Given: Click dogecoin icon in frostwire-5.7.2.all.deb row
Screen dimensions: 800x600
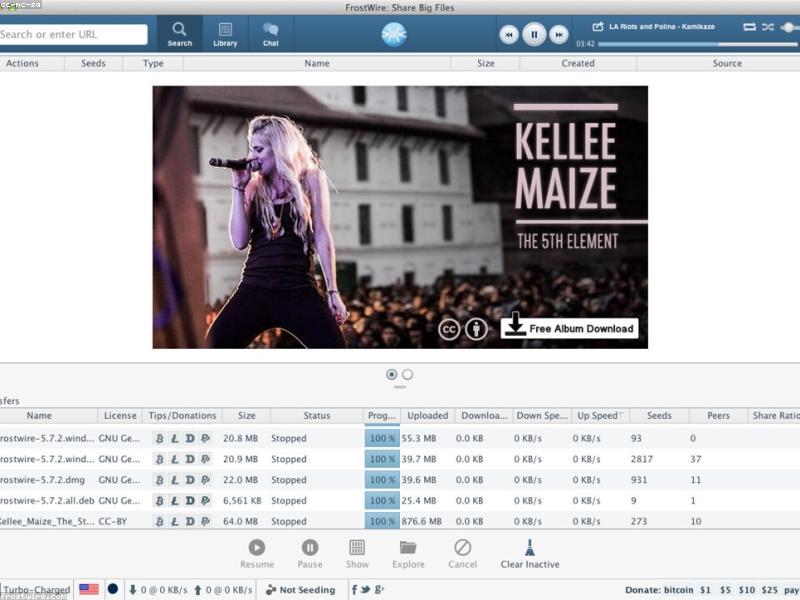Looking at the screenshot, I should tap(190, 501).
